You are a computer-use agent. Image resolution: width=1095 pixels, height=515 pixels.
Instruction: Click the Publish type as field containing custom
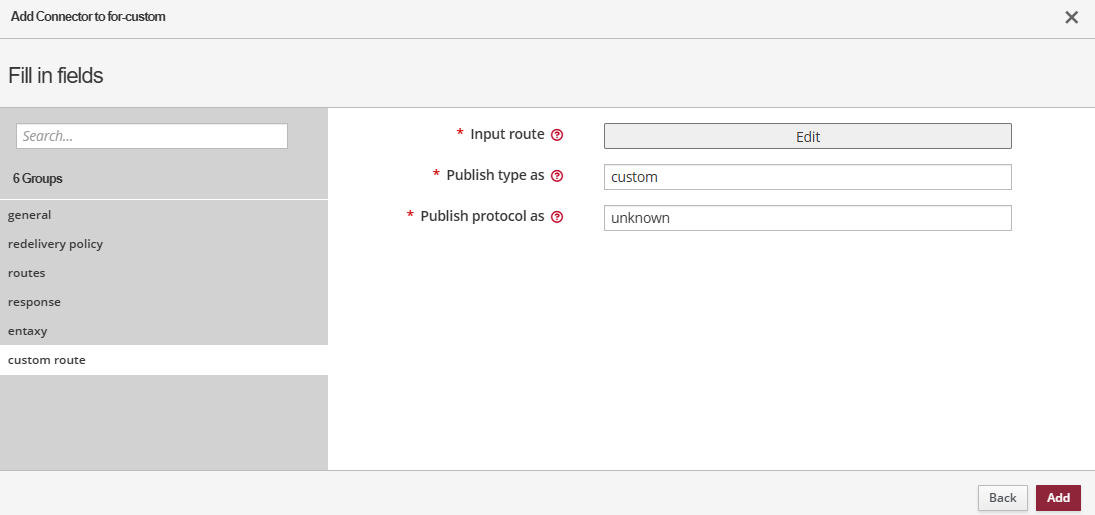(807, 177)
